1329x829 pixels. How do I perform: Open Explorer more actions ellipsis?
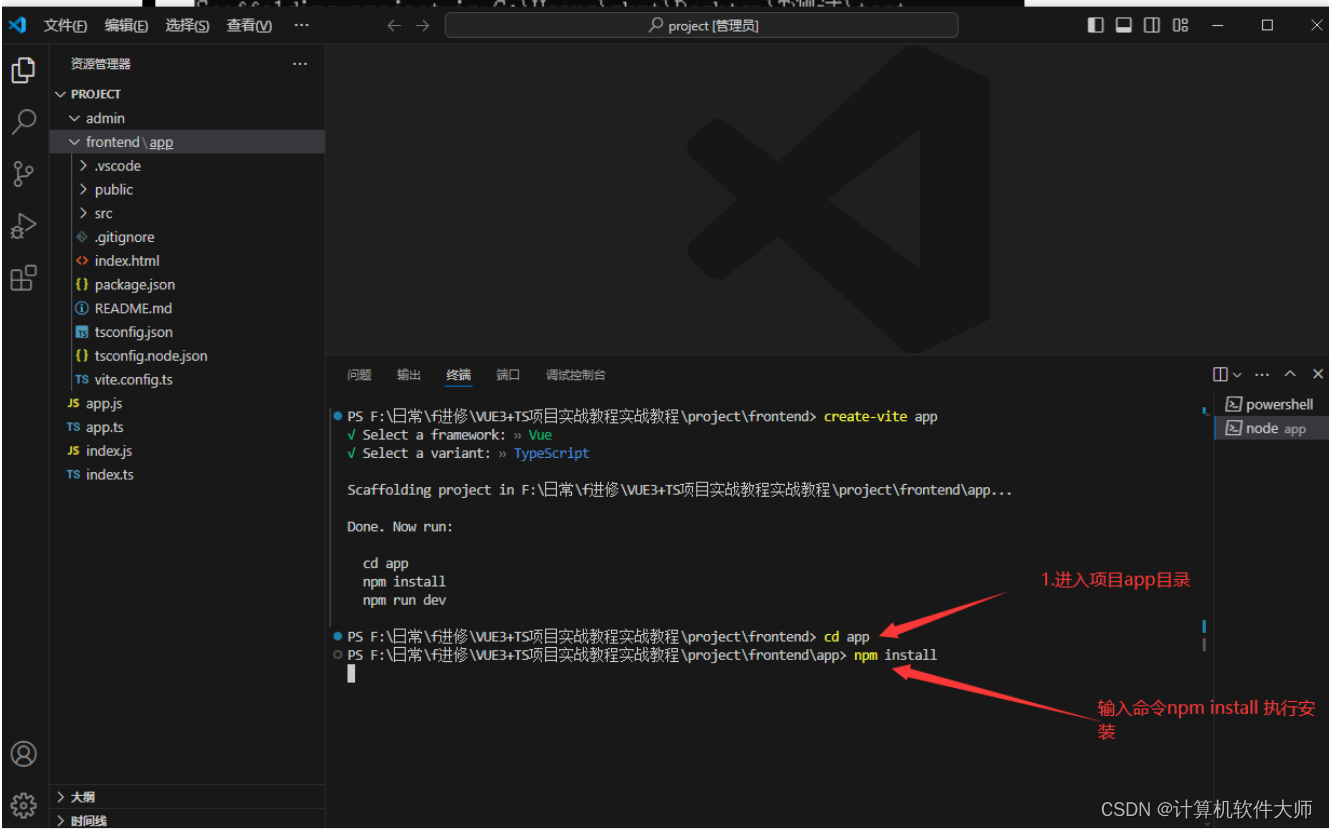(x=300, y=64)
